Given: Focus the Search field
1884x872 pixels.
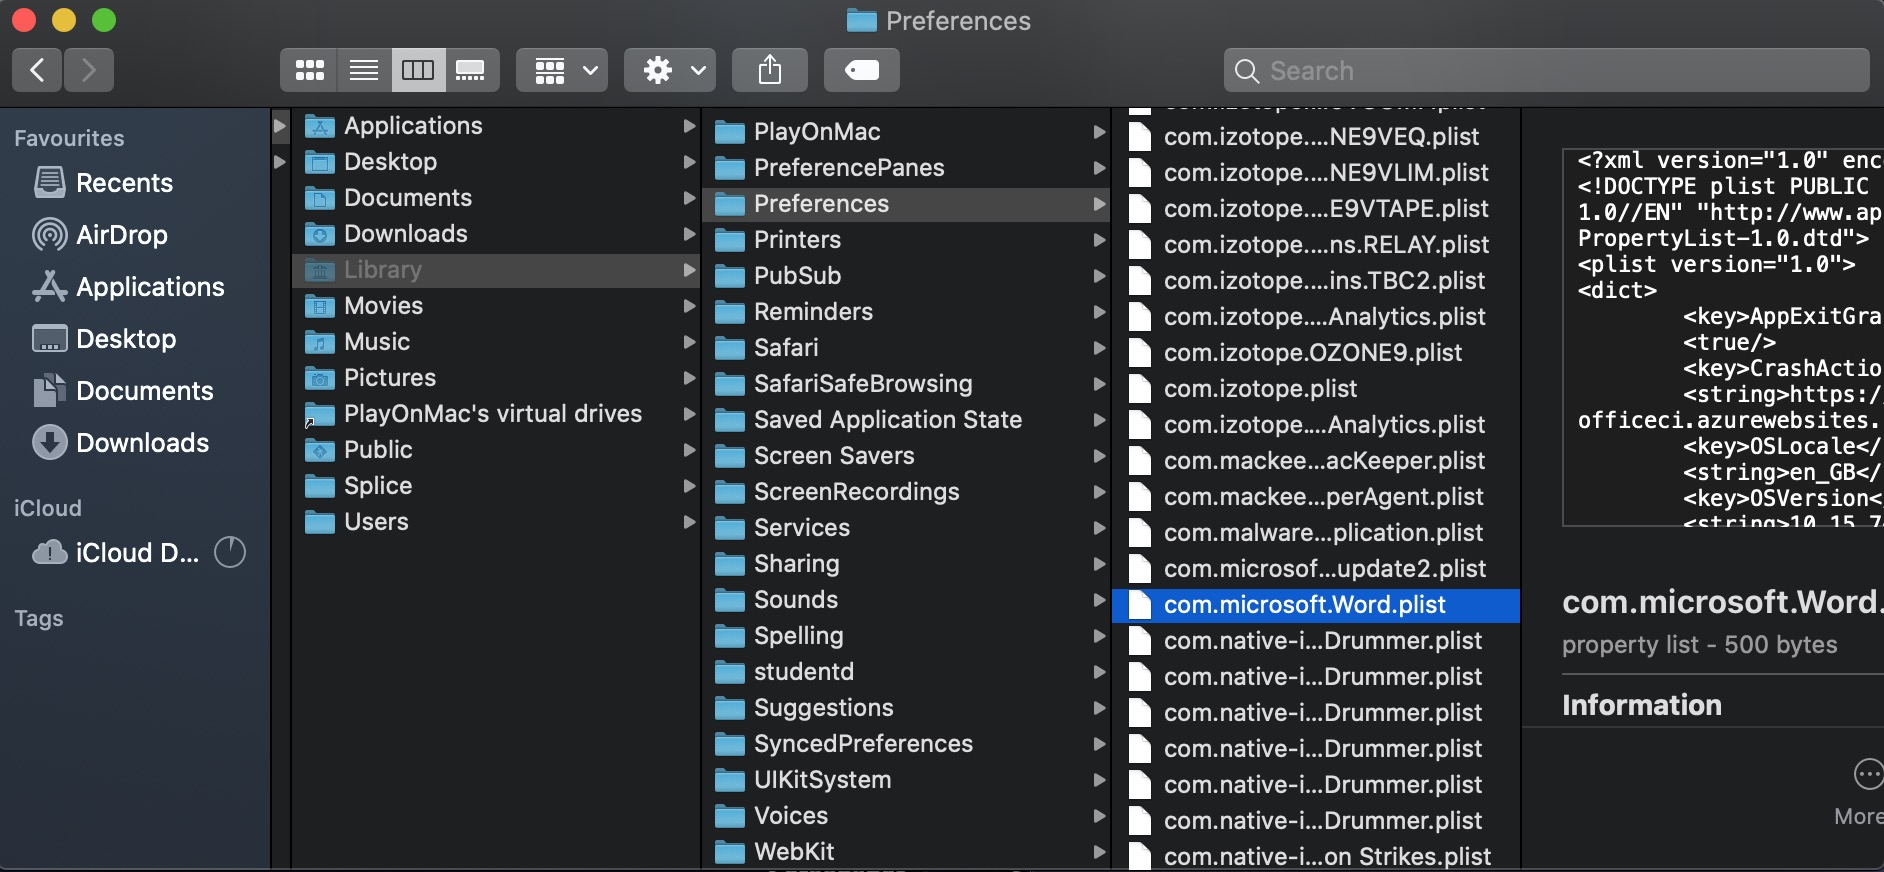Looking at the screenshot, I should coord(1546,70).
